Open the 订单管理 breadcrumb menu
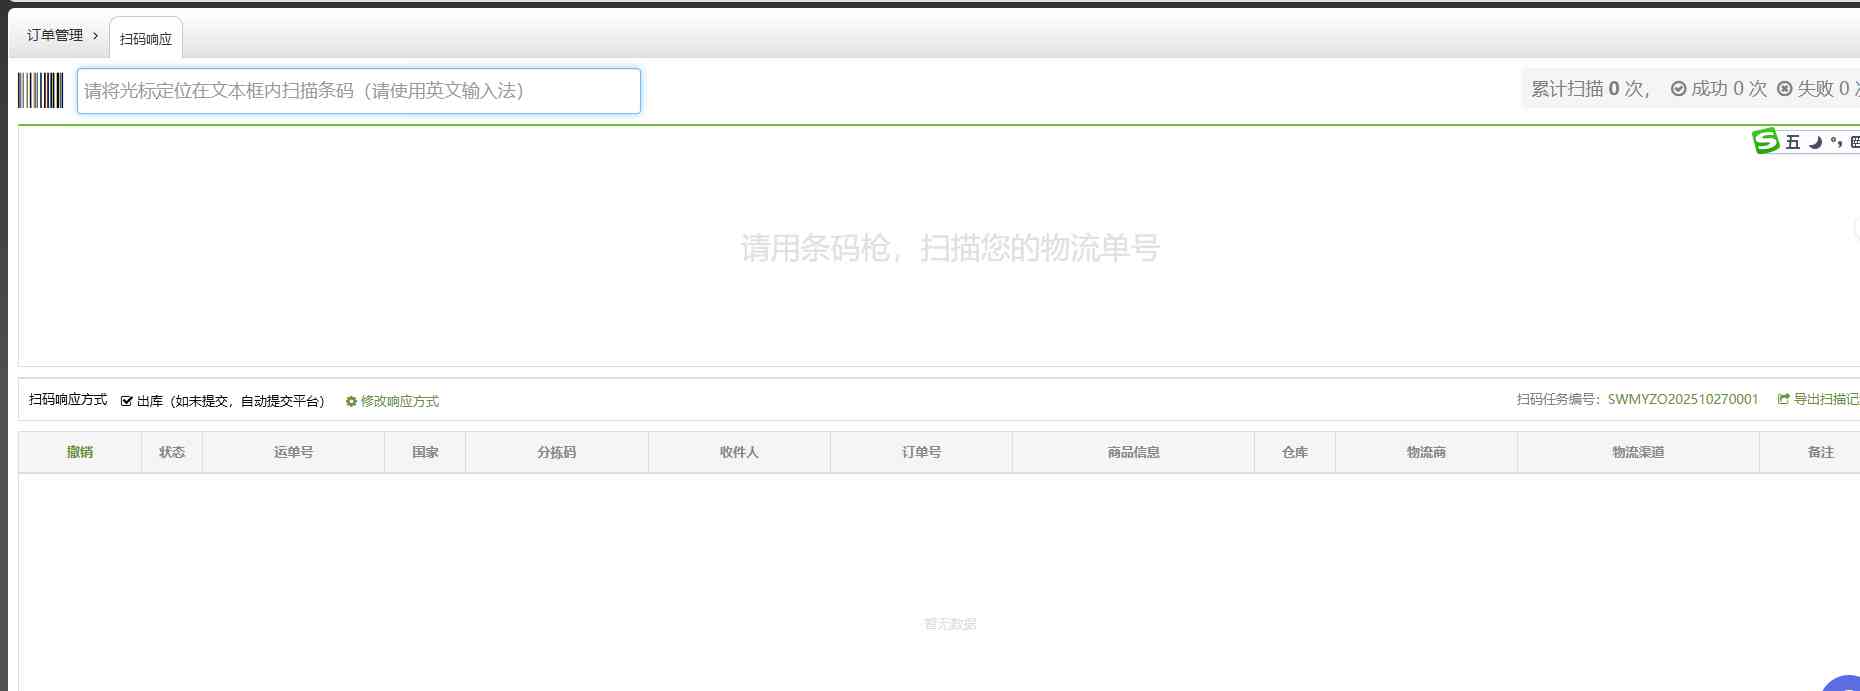This screenshot has height=691, width=1860. (x=55, y=35)
